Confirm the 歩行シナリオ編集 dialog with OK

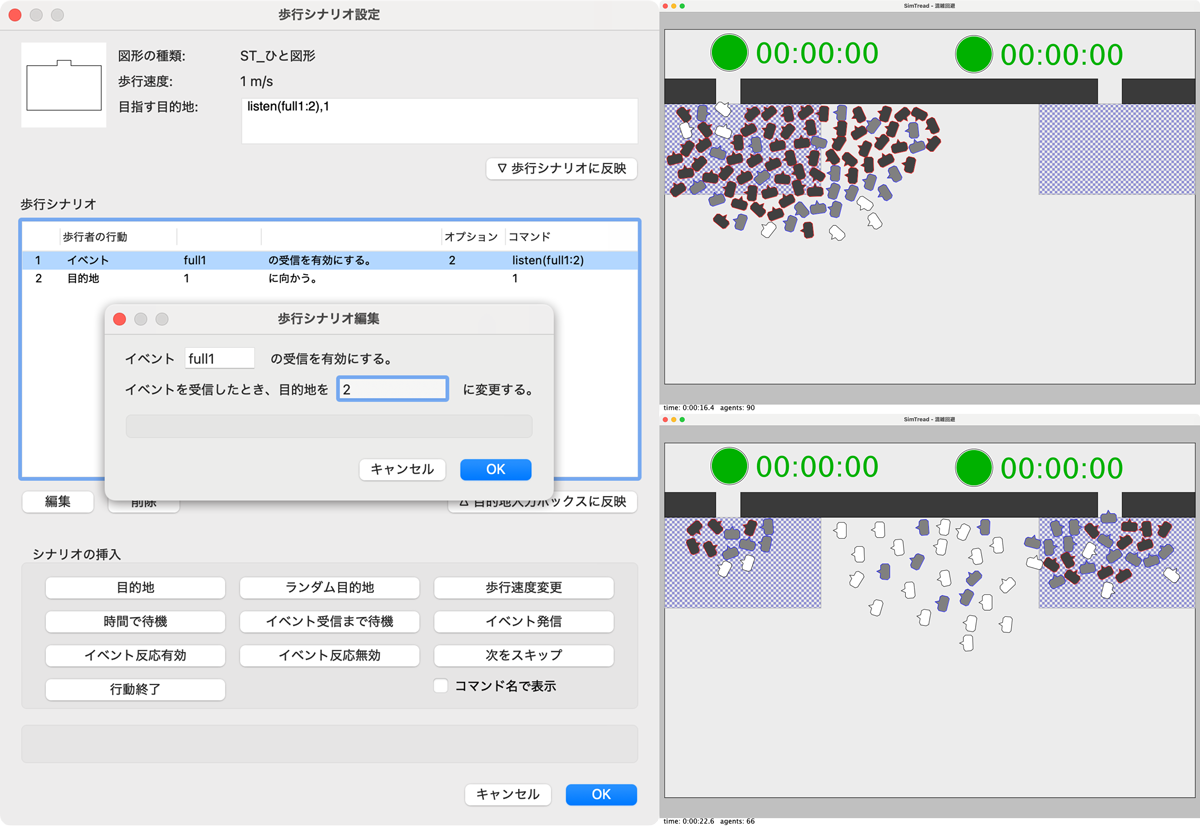click(495, 469)
